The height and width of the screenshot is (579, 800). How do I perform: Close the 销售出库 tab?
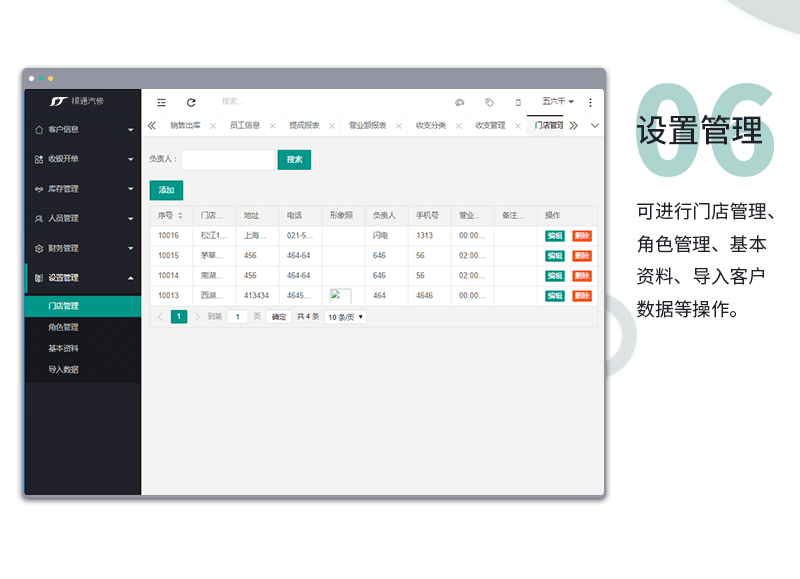pyautogui.click(x=212, y=126)
